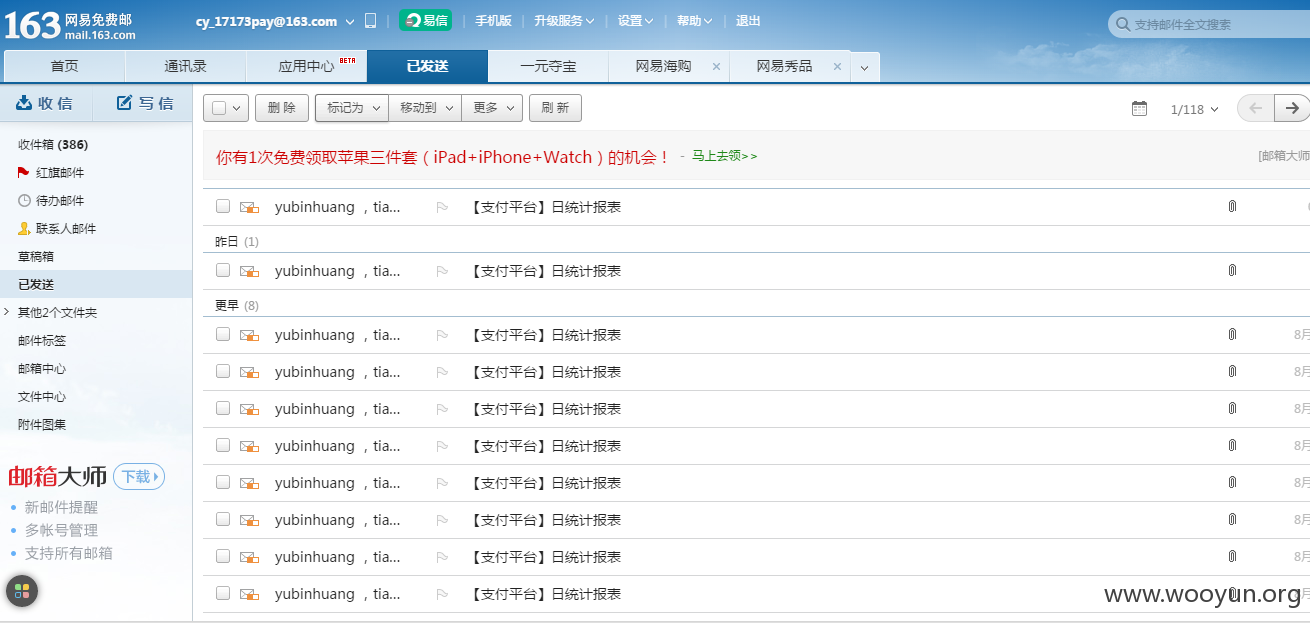Click attachment paperclip of the 昨日 email

tap(1232, 271)
